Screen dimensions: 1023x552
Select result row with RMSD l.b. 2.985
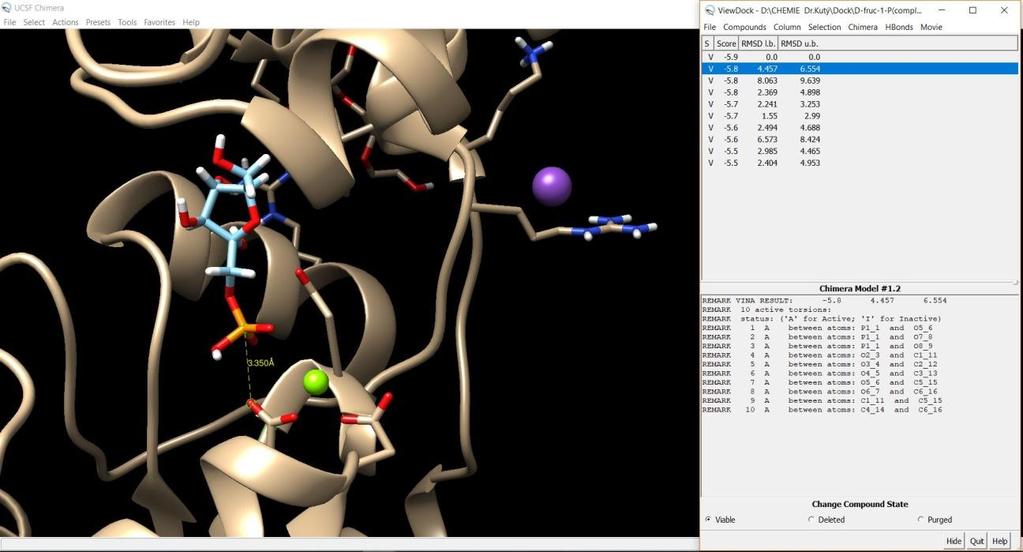click(x=859, y=151)
